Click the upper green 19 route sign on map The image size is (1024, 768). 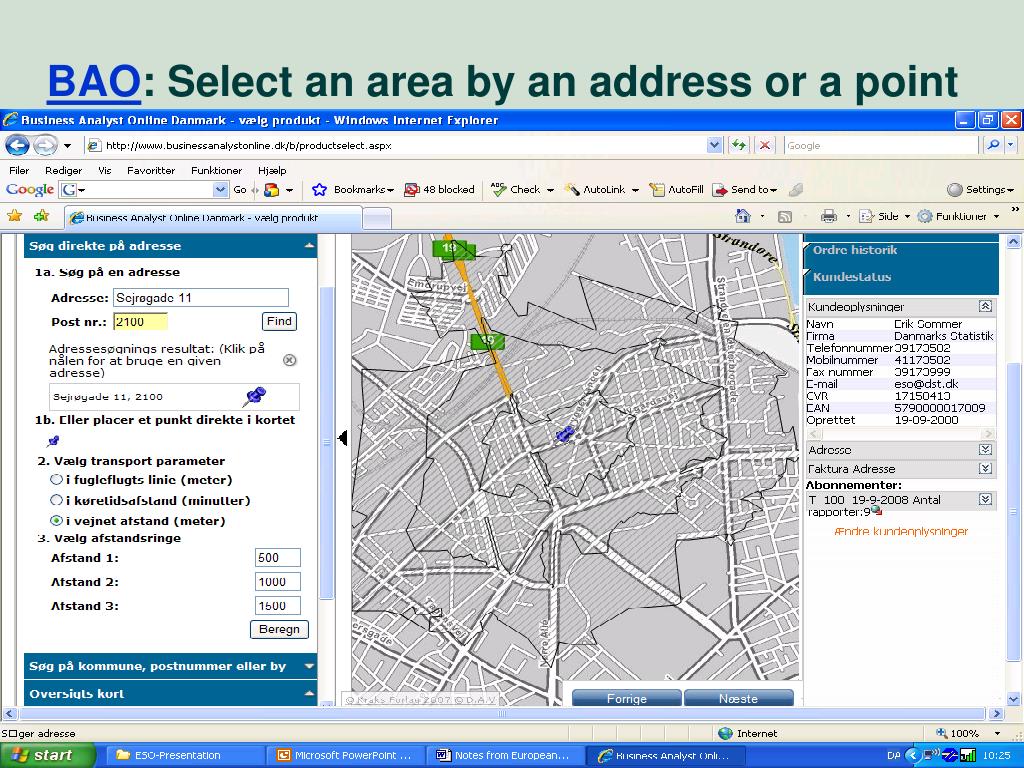[453, 248]
